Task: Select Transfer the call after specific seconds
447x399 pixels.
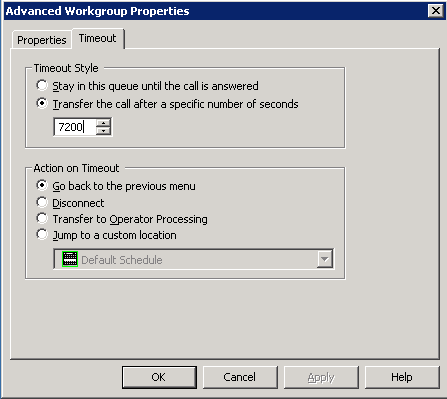Action: click(42, 103)
